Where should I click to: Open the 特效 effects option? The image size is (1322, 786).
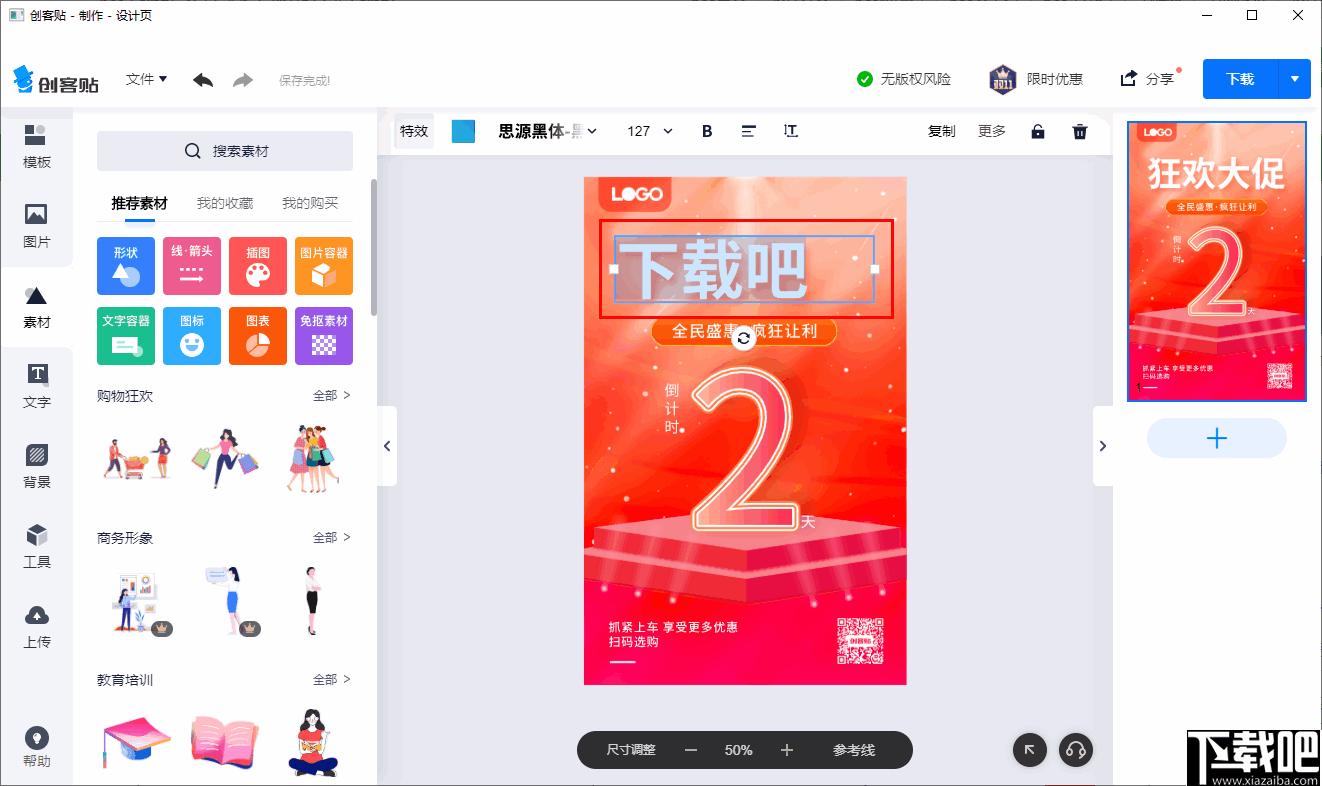point(414,131)
